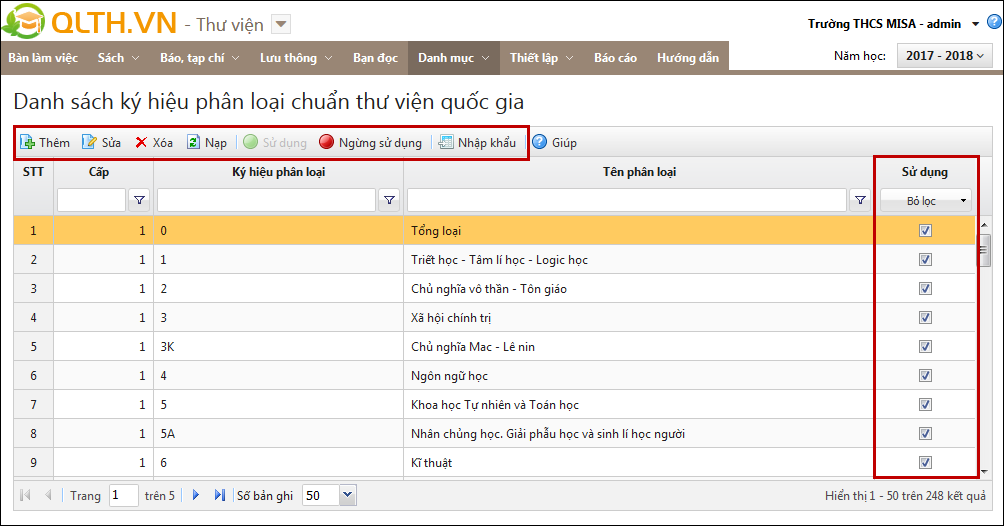Open Giúp help icon in toolbar
The width and height of the screenshot is (1004, 526).
click(x=540, y=142)
